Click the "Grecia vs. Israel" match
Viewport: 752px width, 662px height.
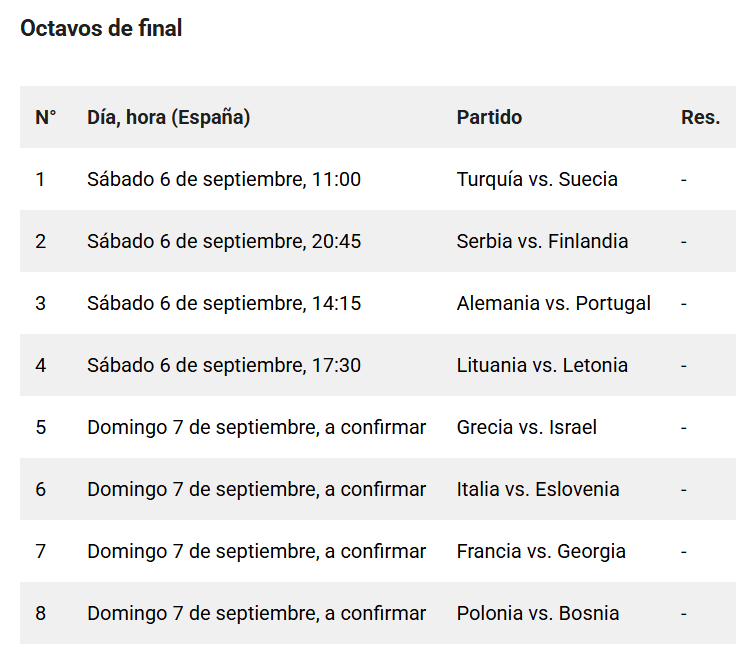point(526,428)
